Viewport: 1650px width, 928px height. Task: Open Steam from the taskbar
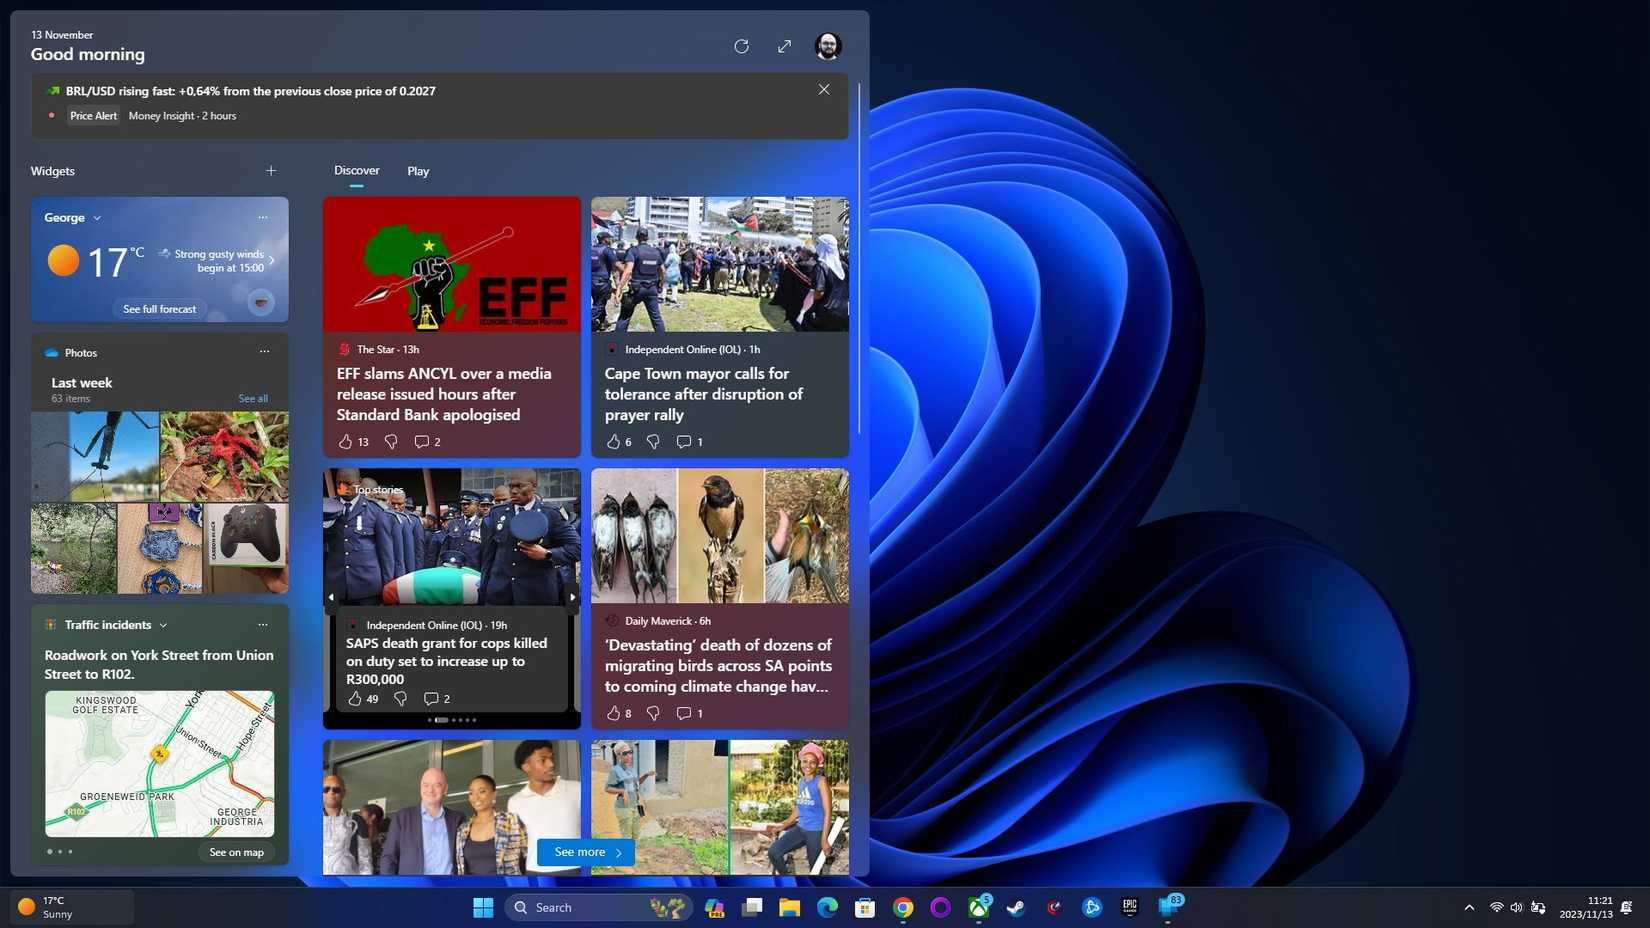point(1014,907)
